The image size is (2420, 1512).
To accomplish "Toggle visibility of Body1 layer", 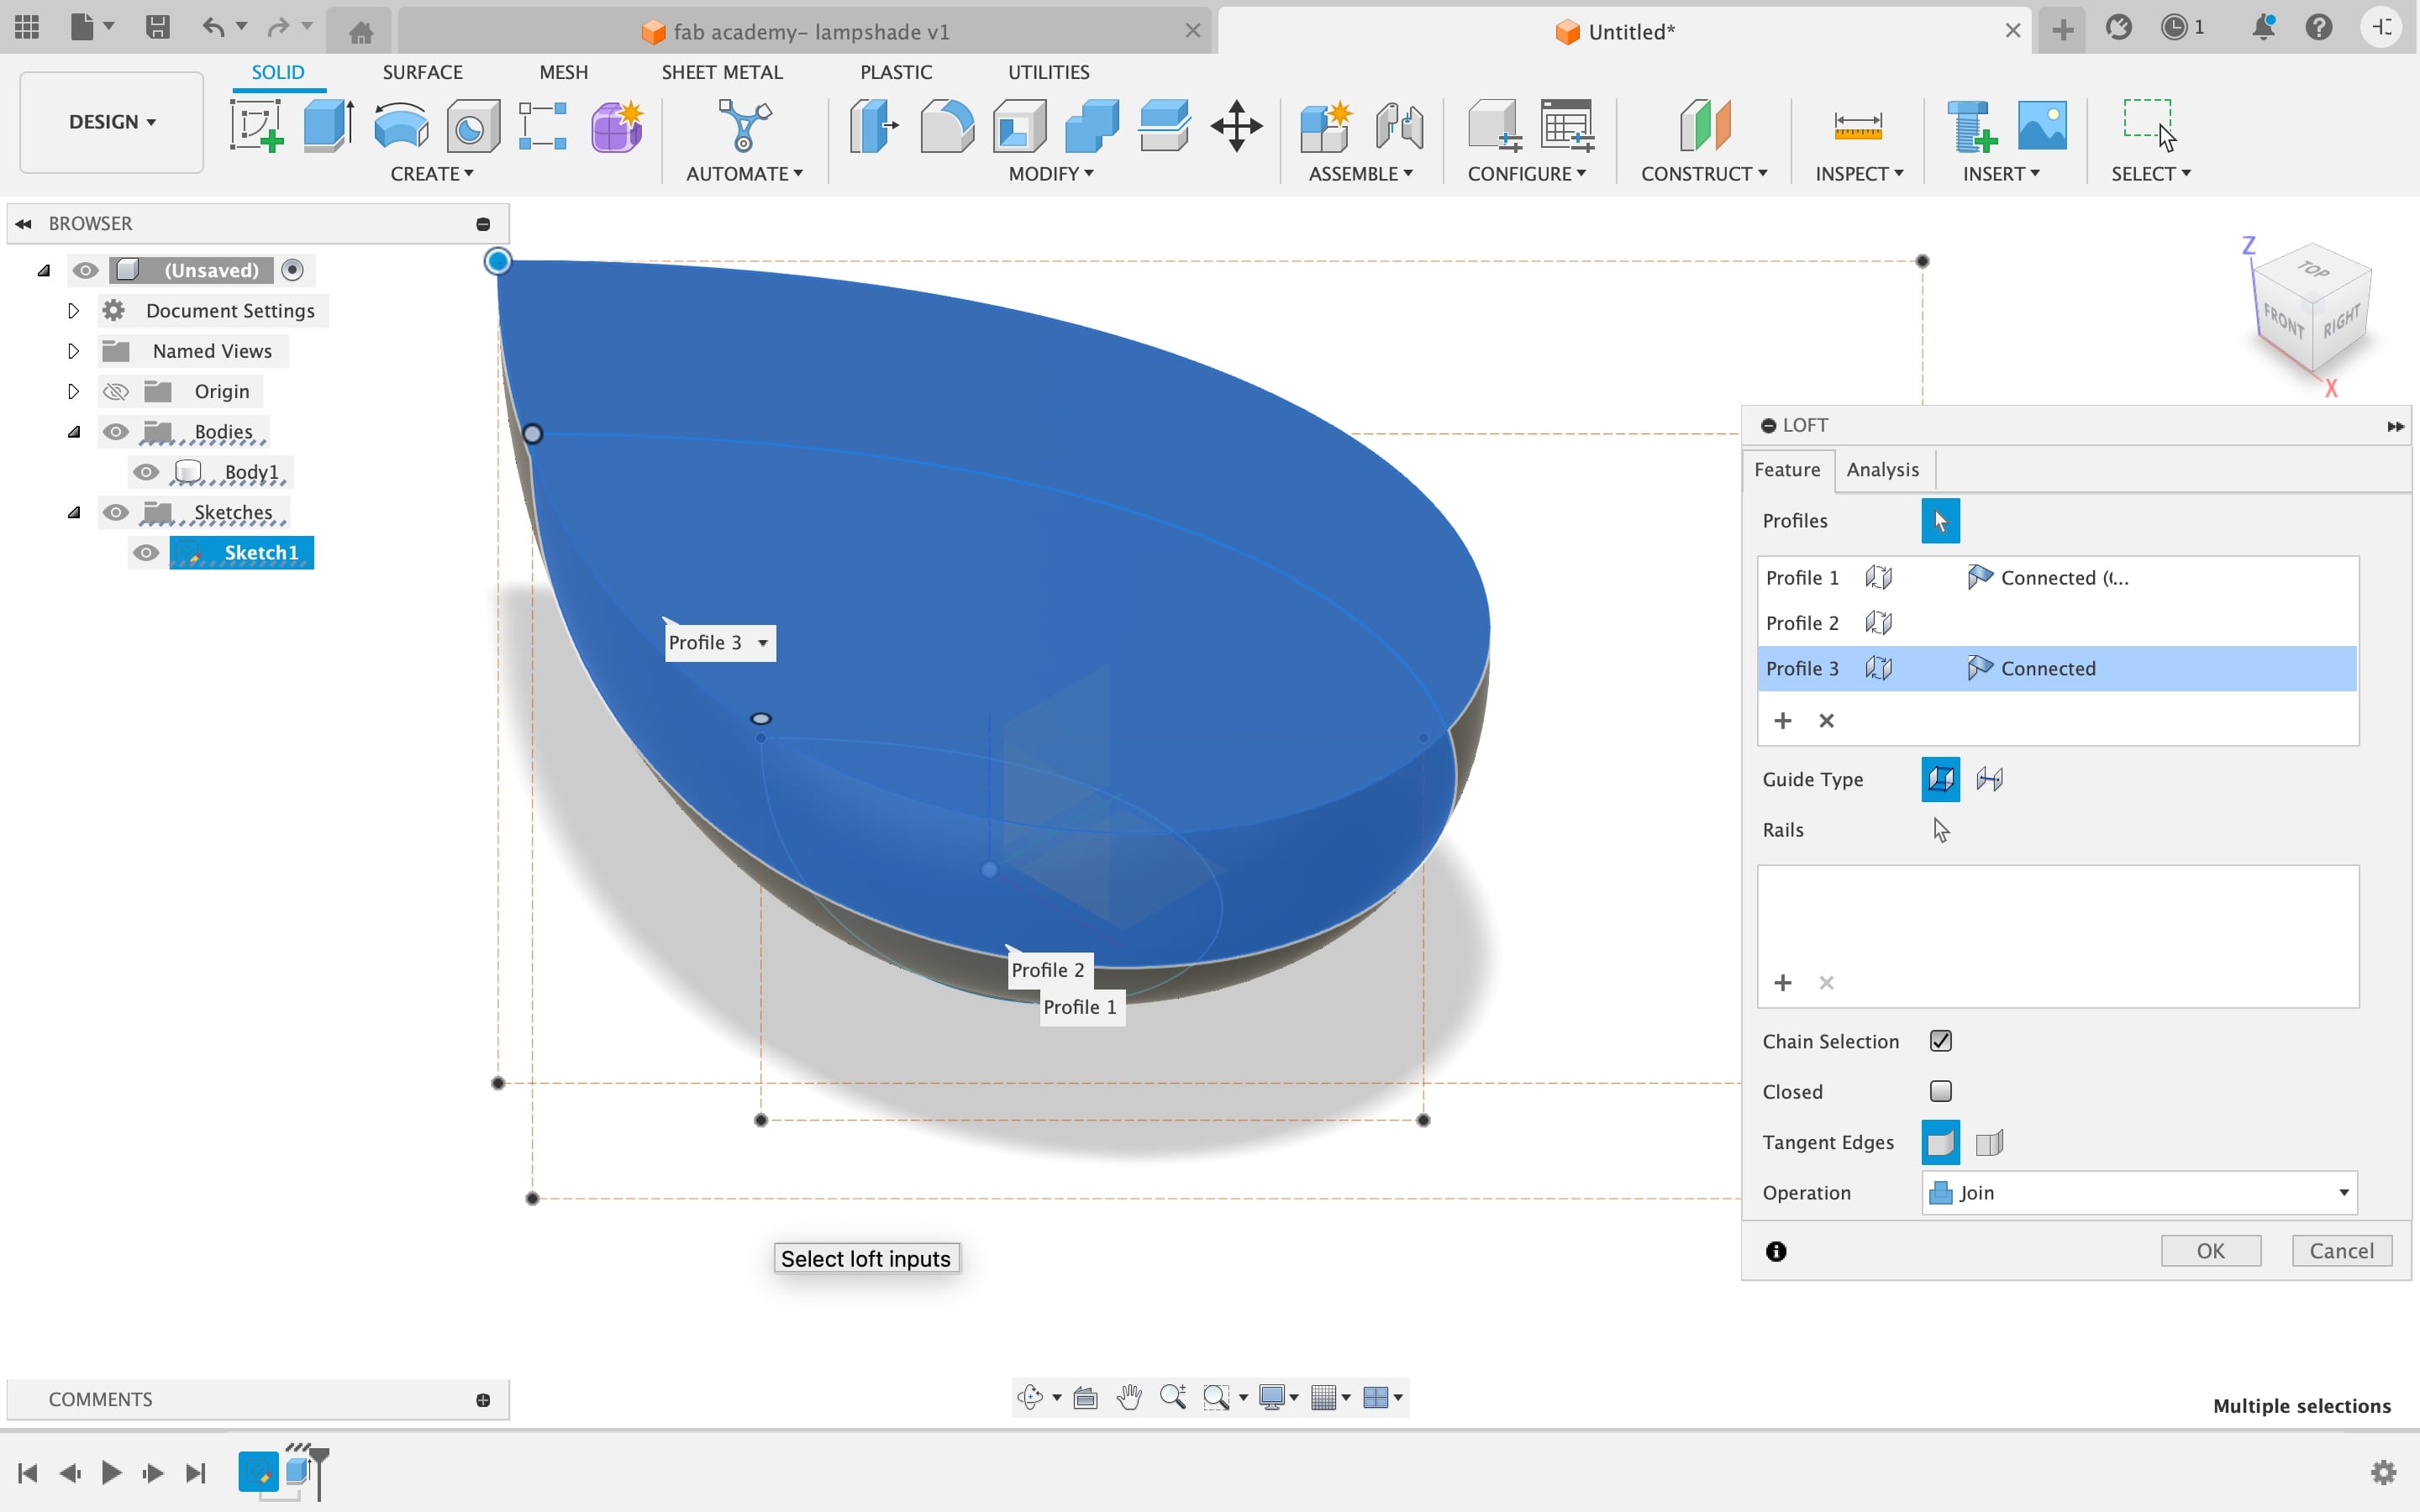I will 146,472.
